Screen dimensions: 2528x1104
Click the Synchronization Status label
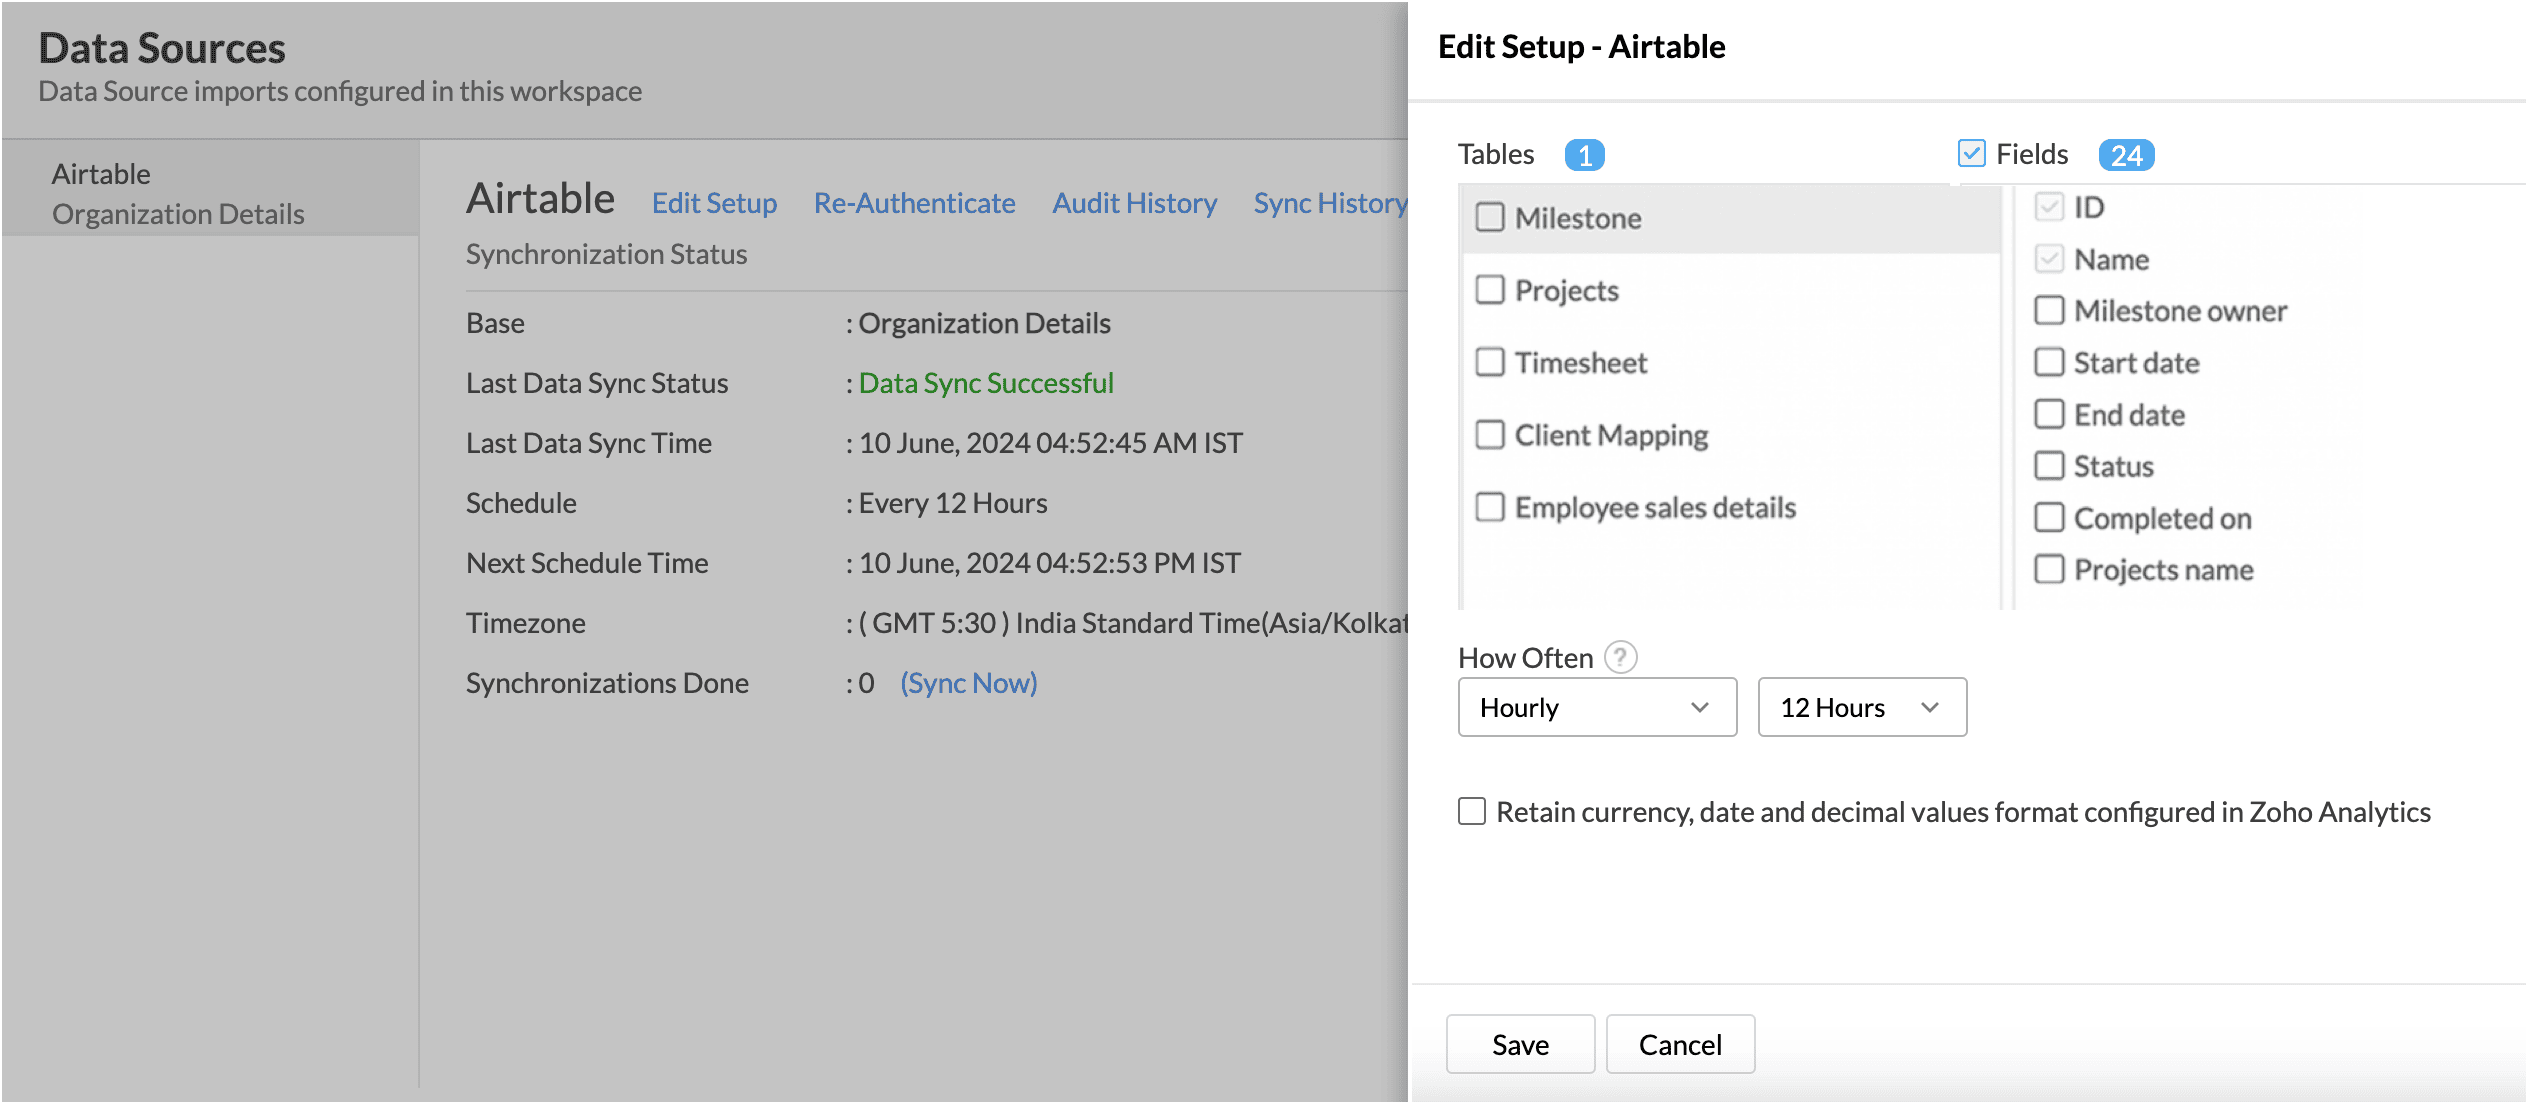[x=606, y=254]
